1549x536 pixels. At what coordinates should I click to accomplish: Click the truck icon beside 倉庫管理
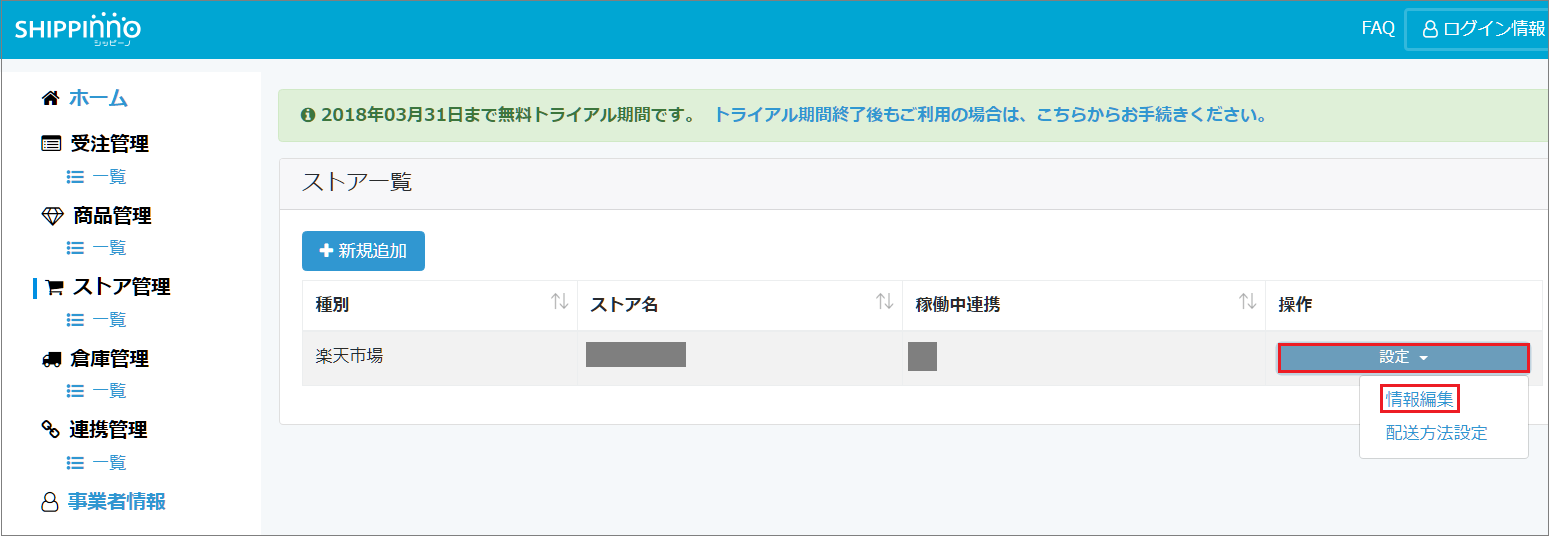(52, 359)
